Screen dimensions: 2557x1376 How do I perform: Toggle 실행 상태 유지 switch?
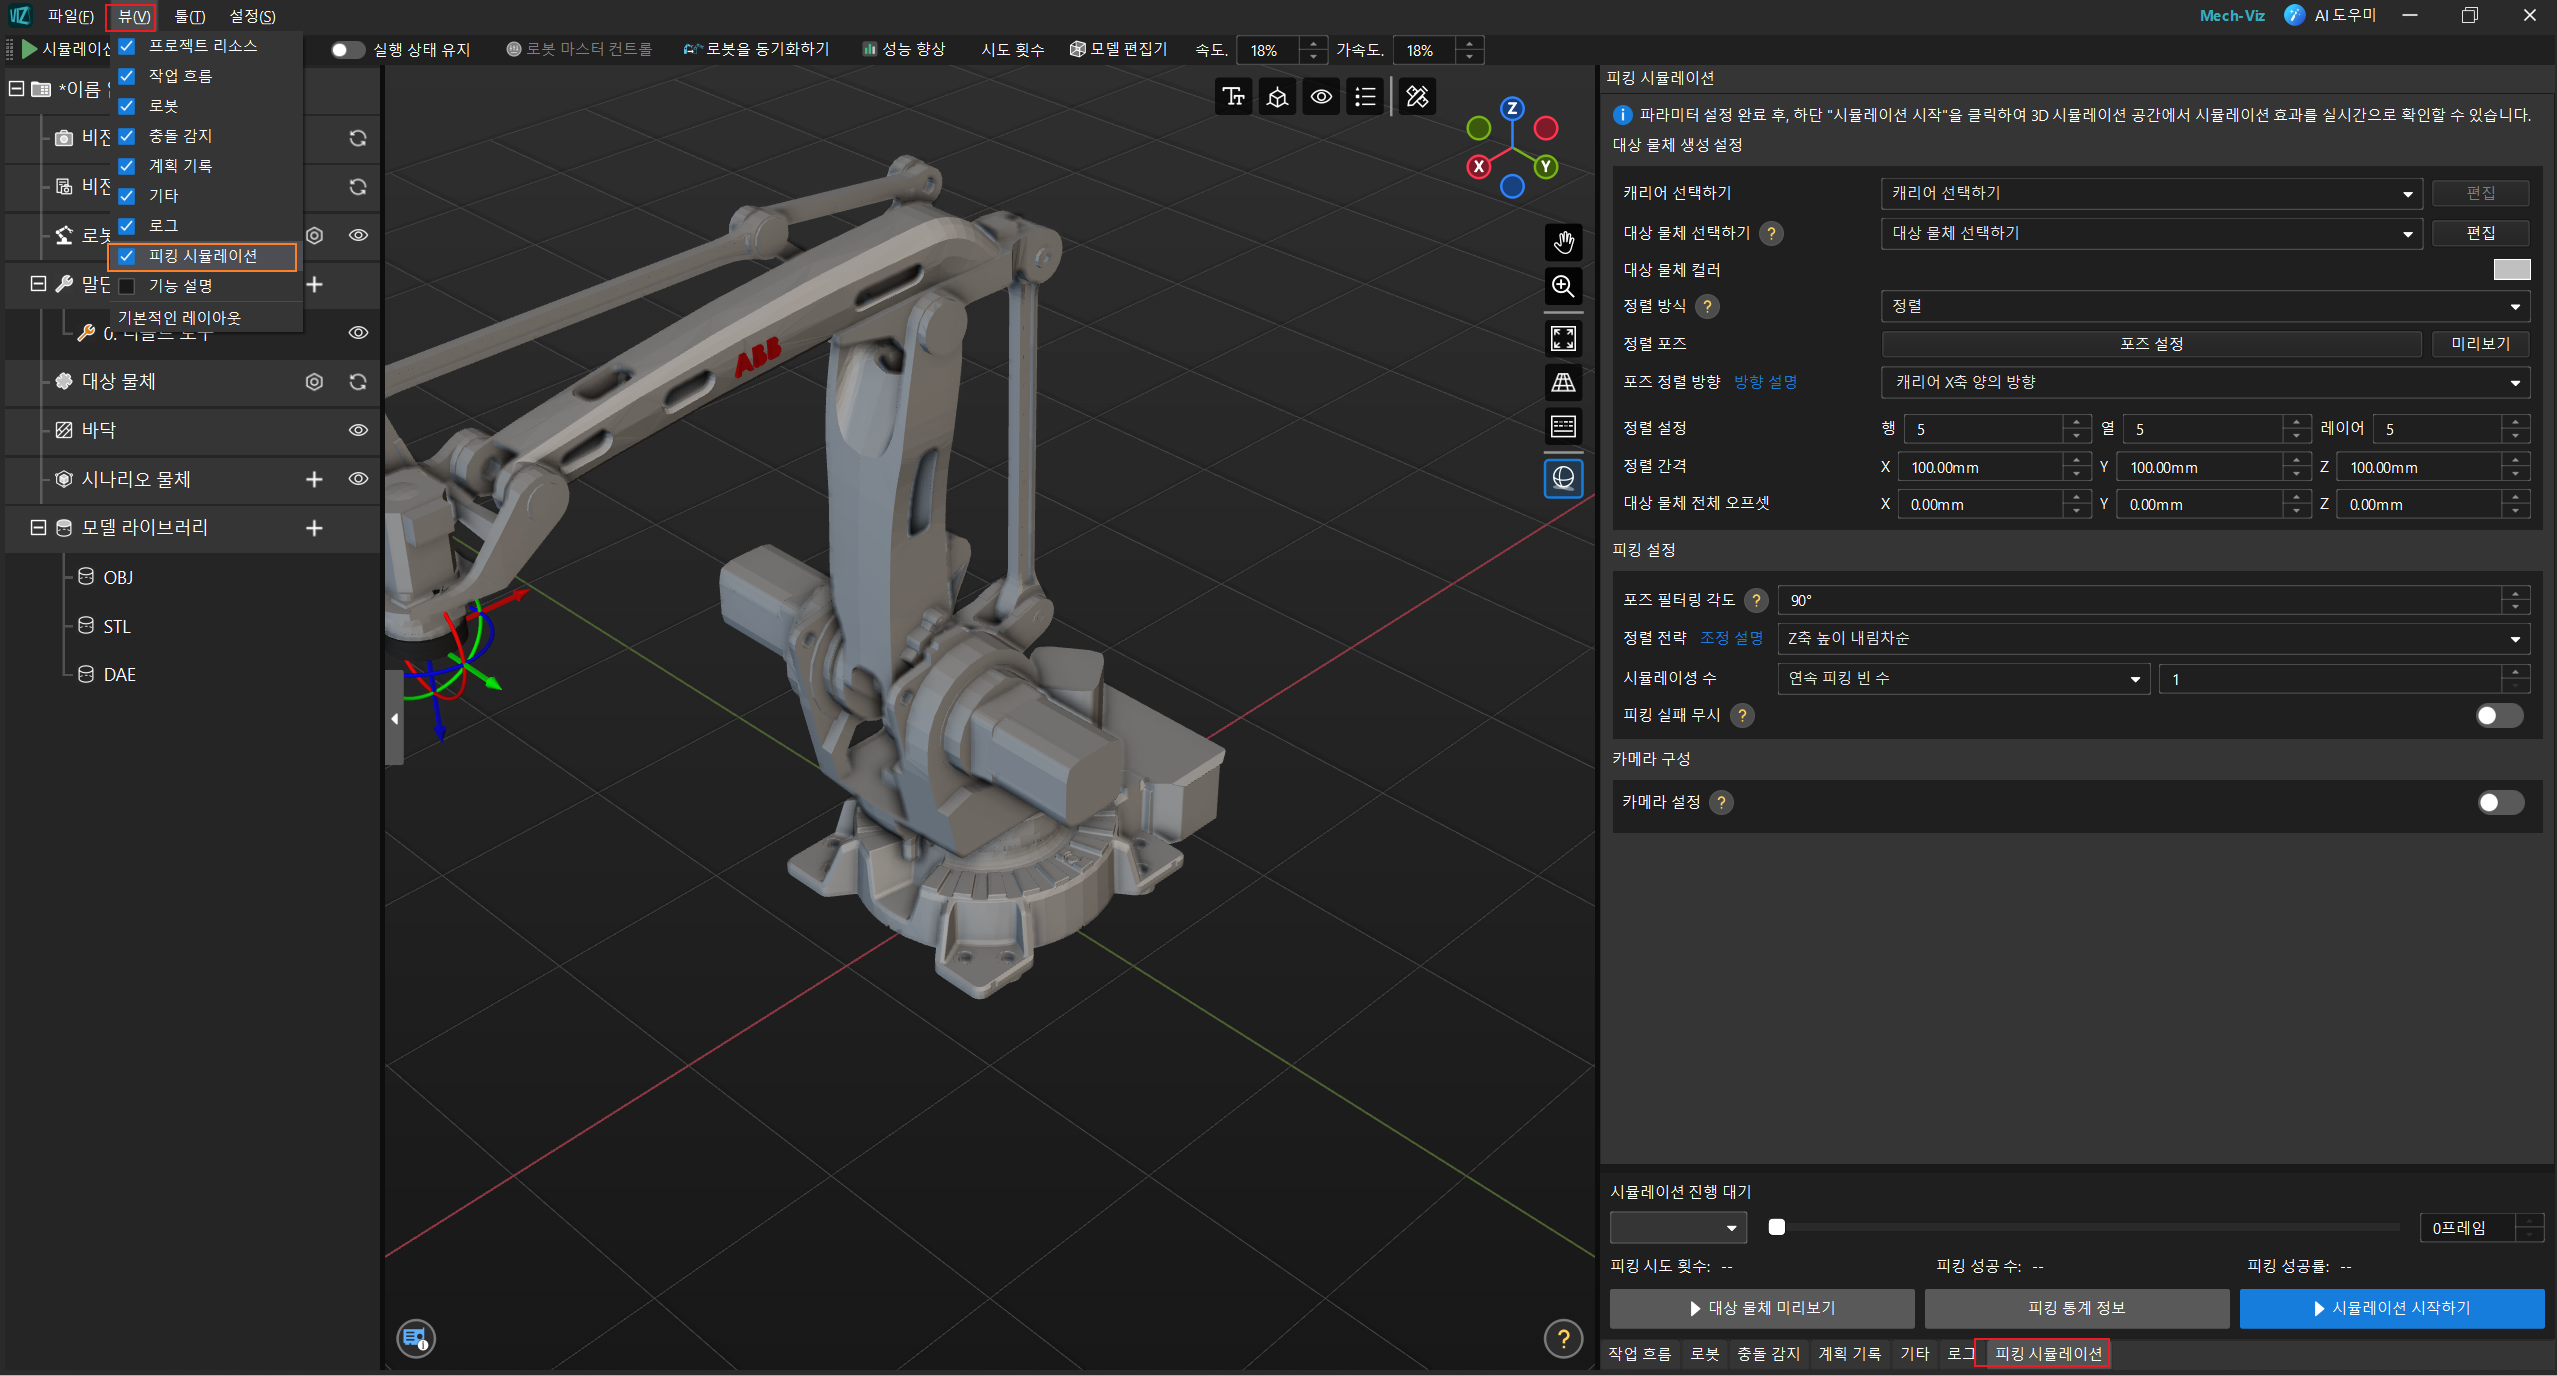(347, 50)
